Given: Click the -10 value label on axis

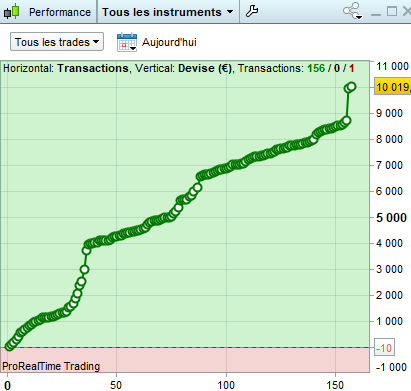Looking at the screenshot, I should pos(384,348).
